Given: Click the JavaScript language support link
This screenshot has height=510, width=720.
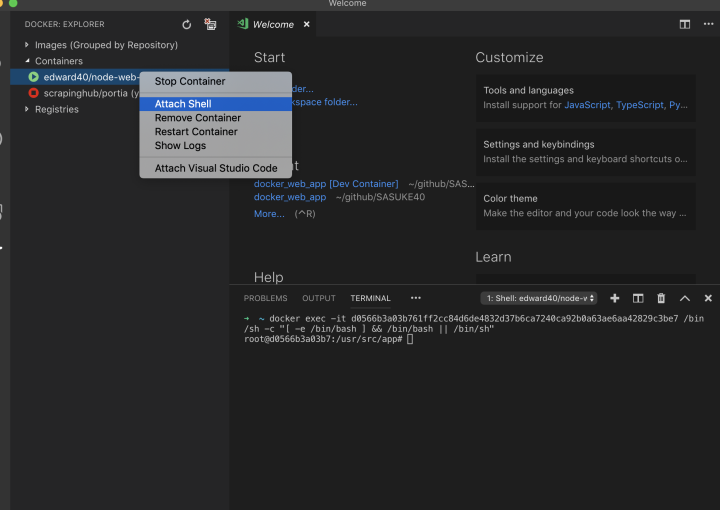Looking at the screenshot, I should point(587,104).
